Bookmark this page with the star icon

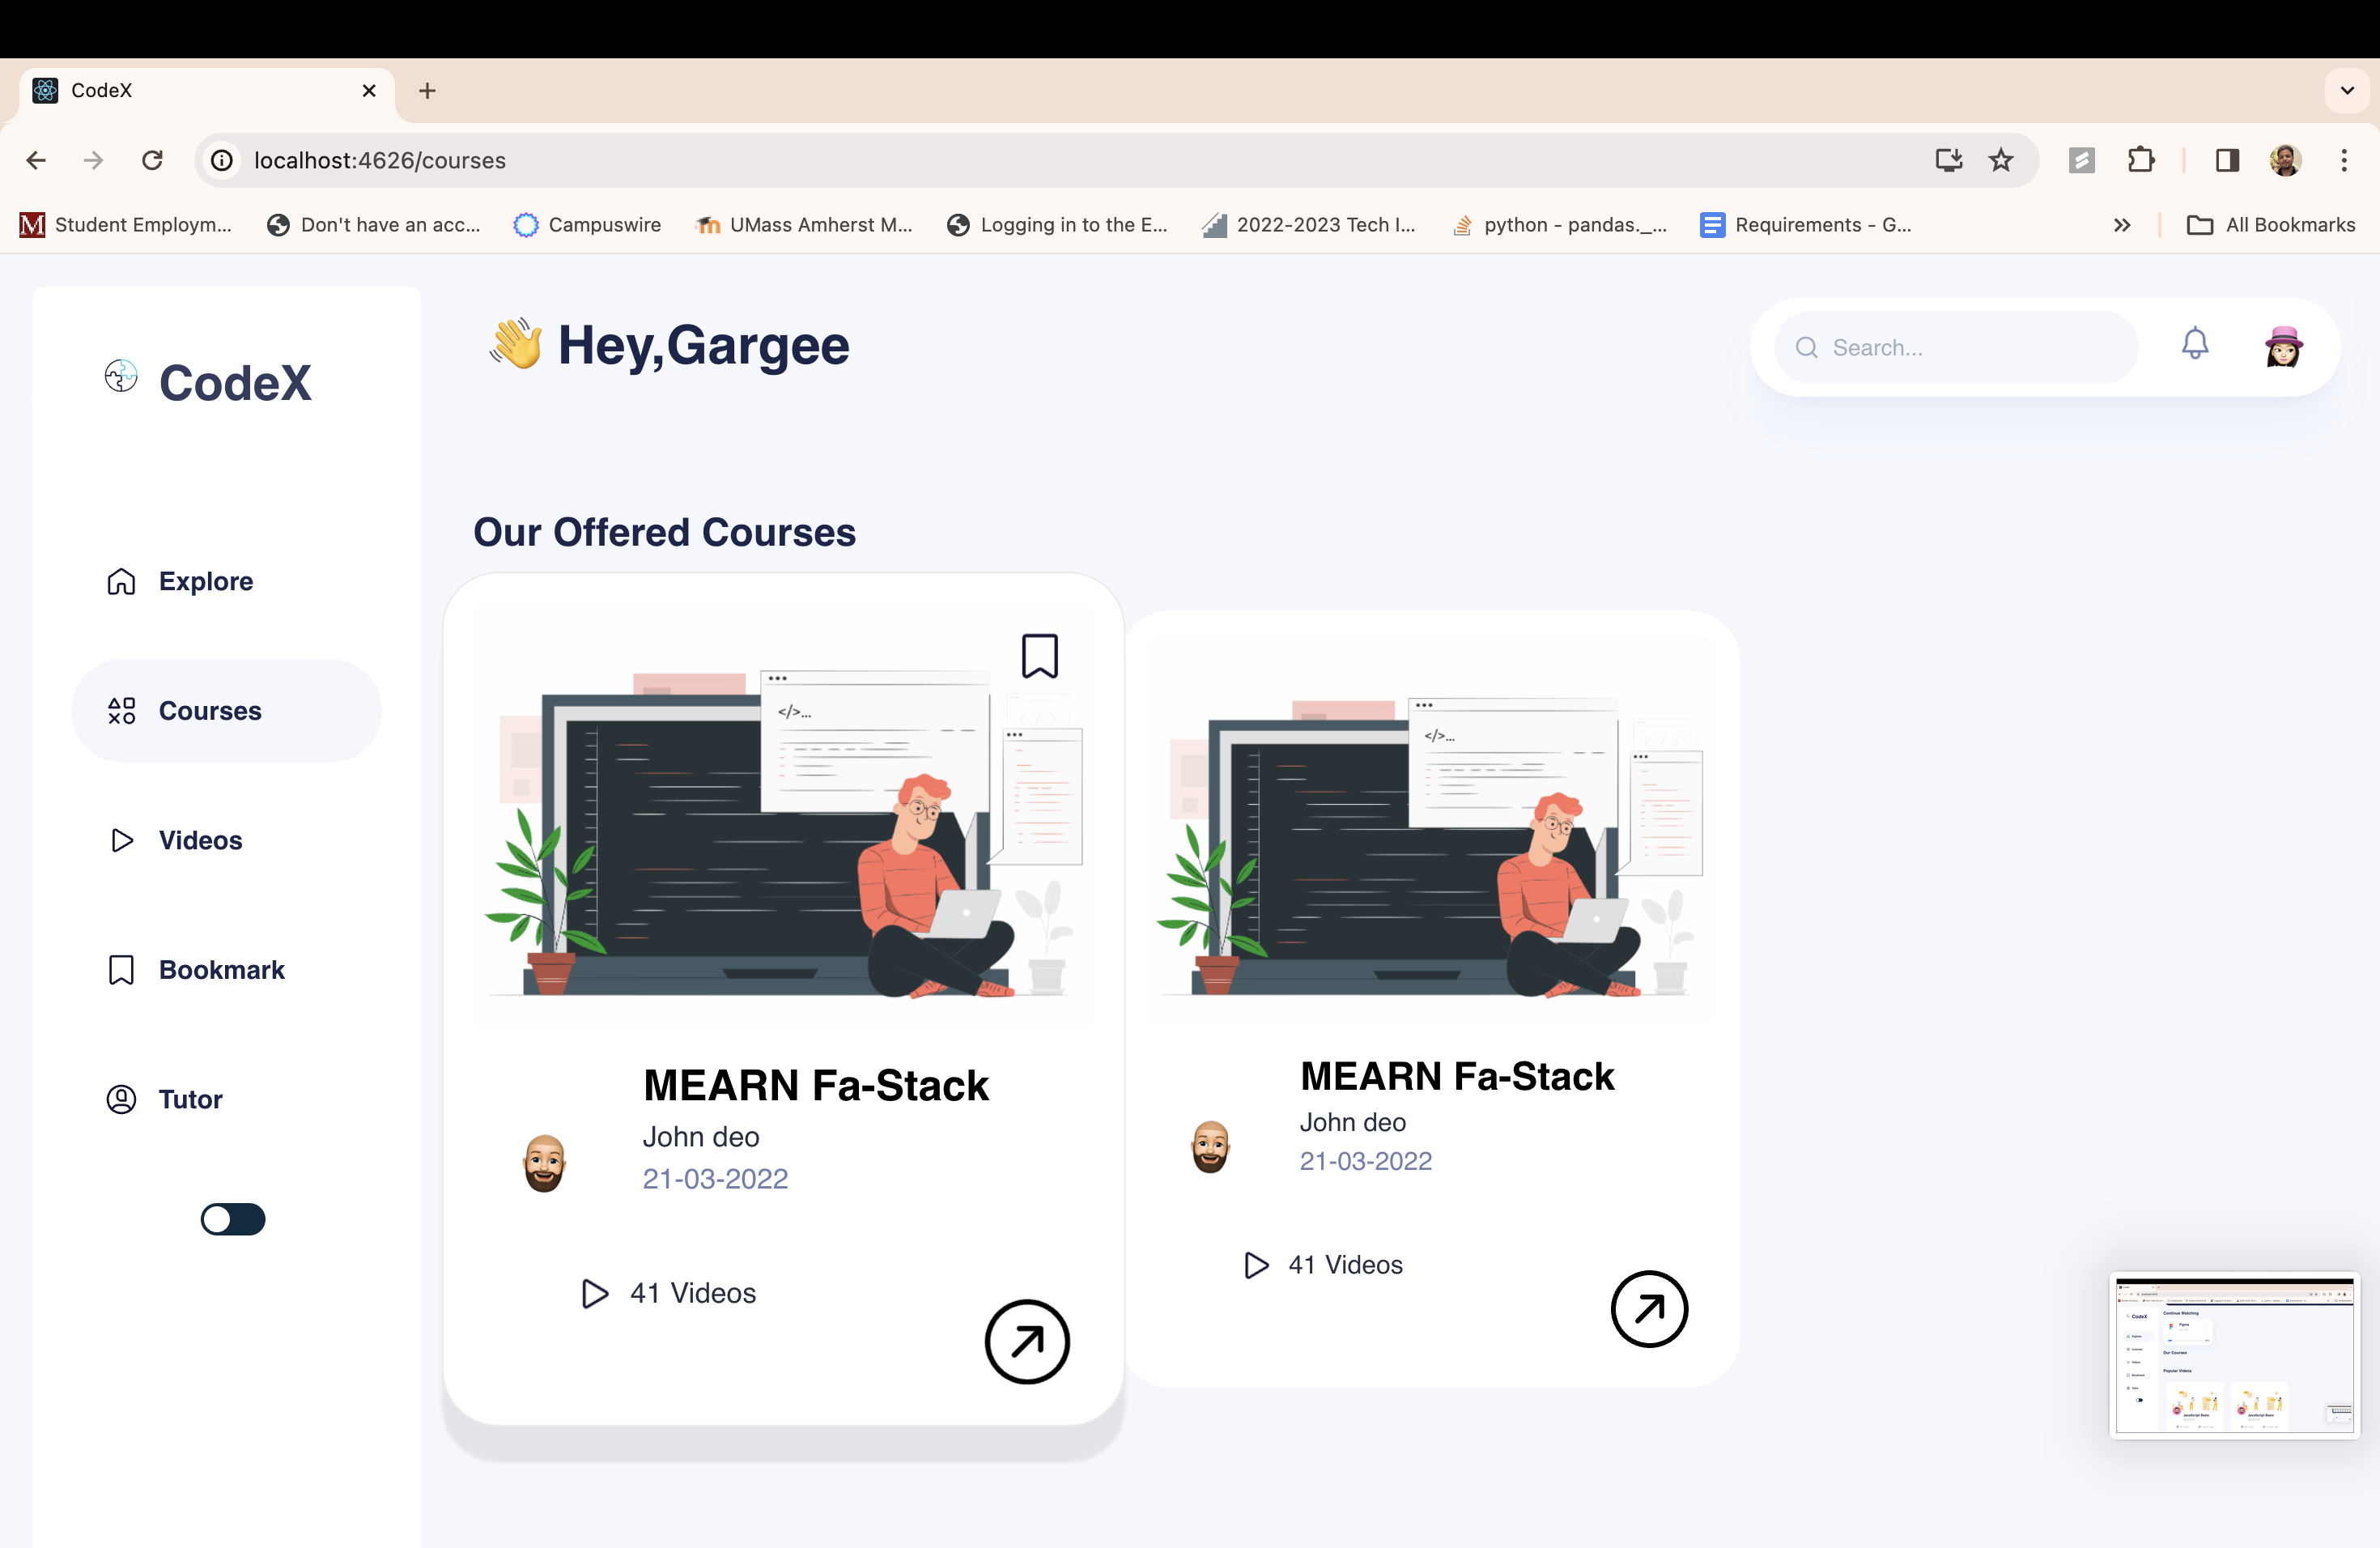2001,160
